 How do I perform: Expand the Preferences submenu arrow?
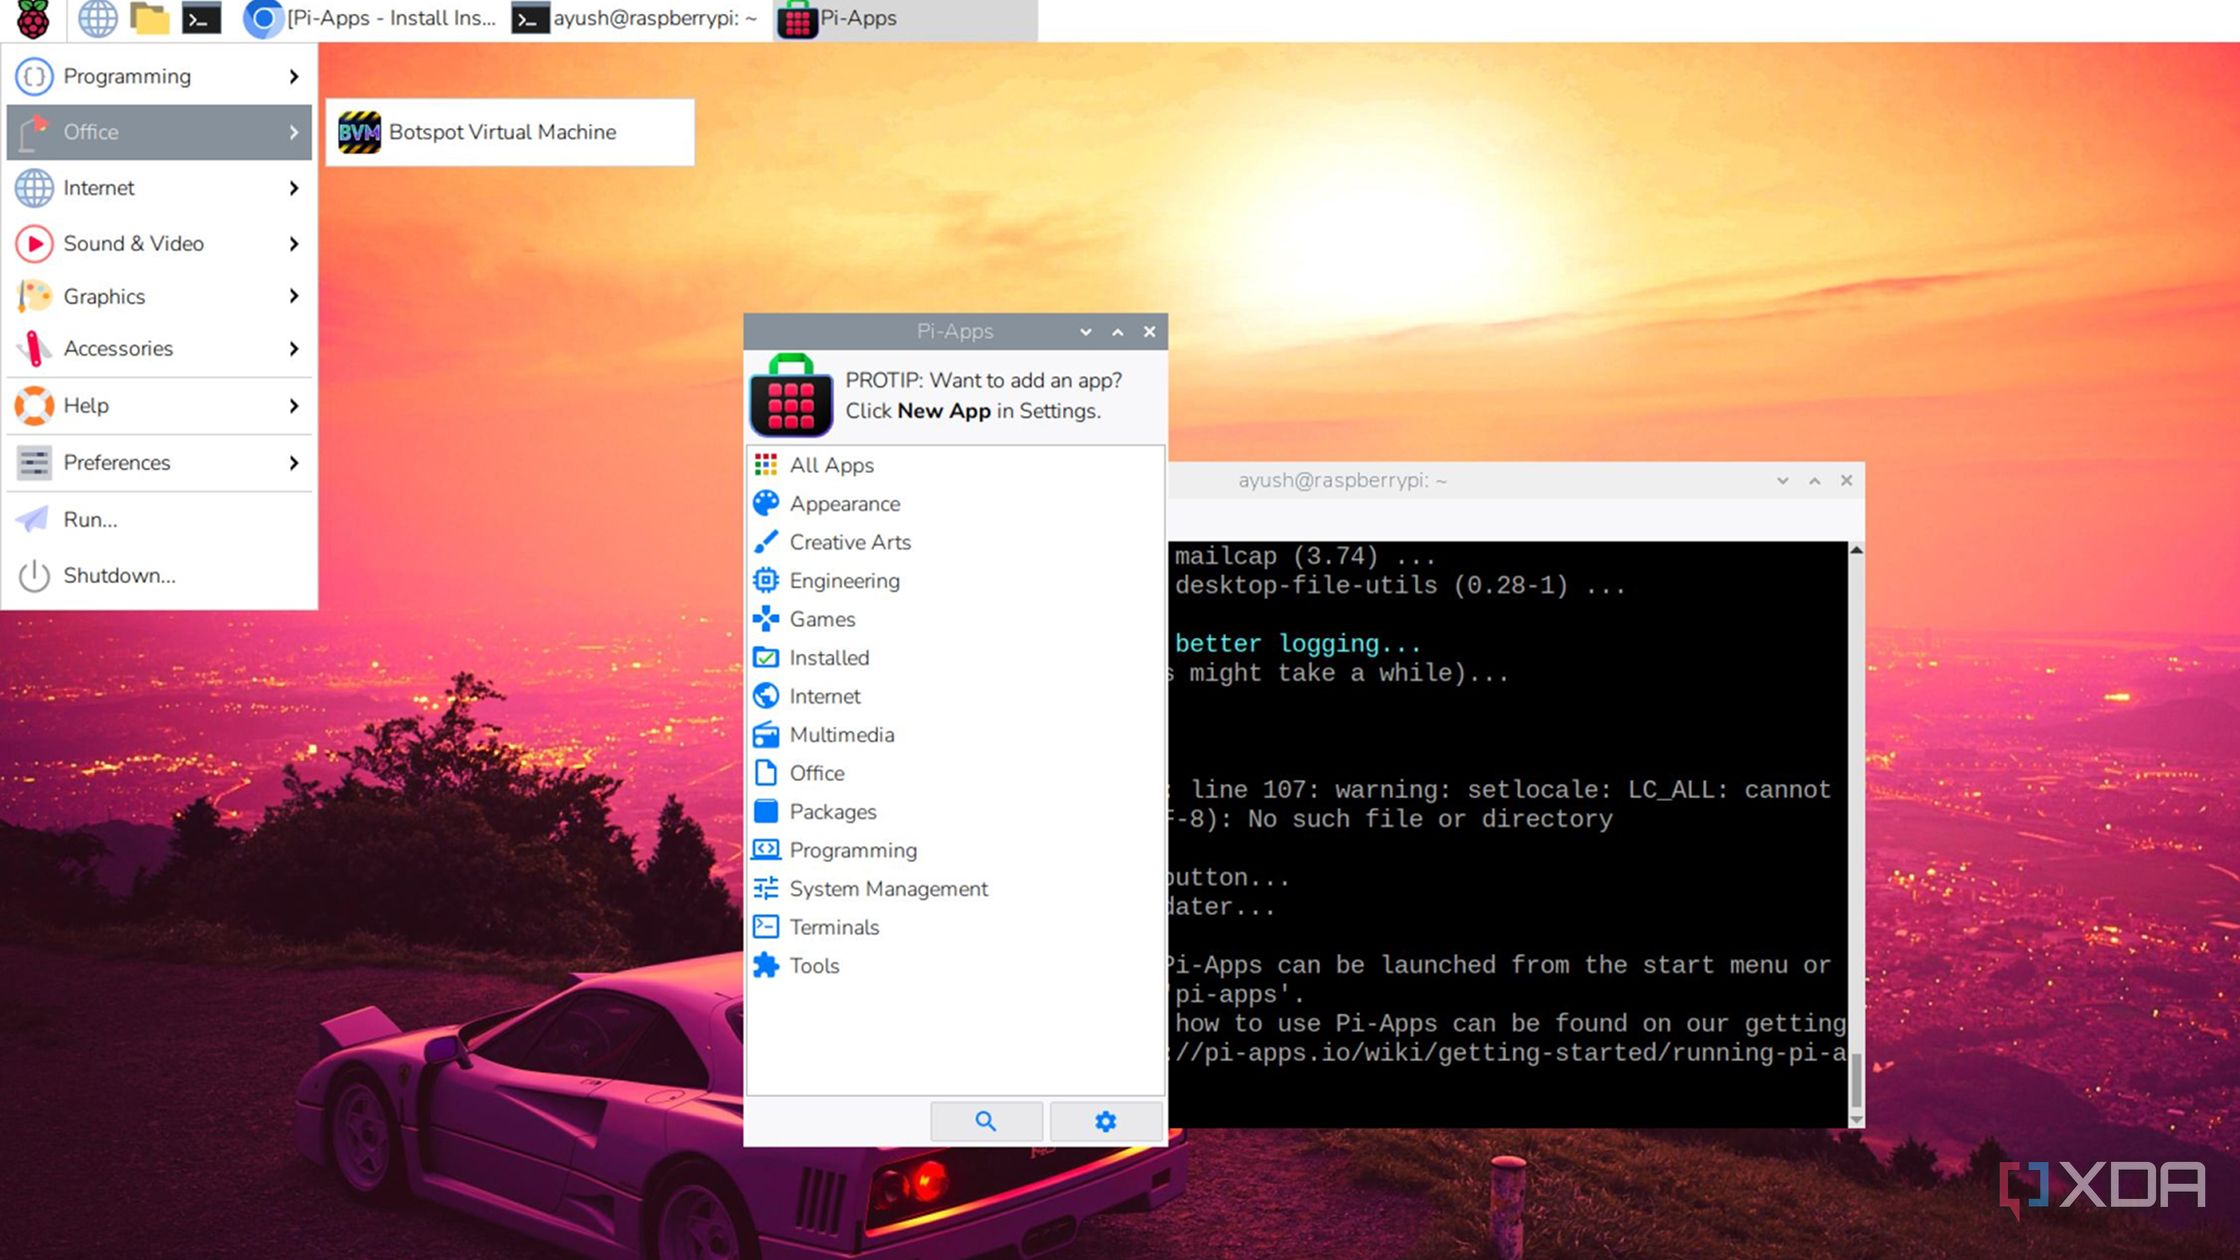(x=293, y=462)
